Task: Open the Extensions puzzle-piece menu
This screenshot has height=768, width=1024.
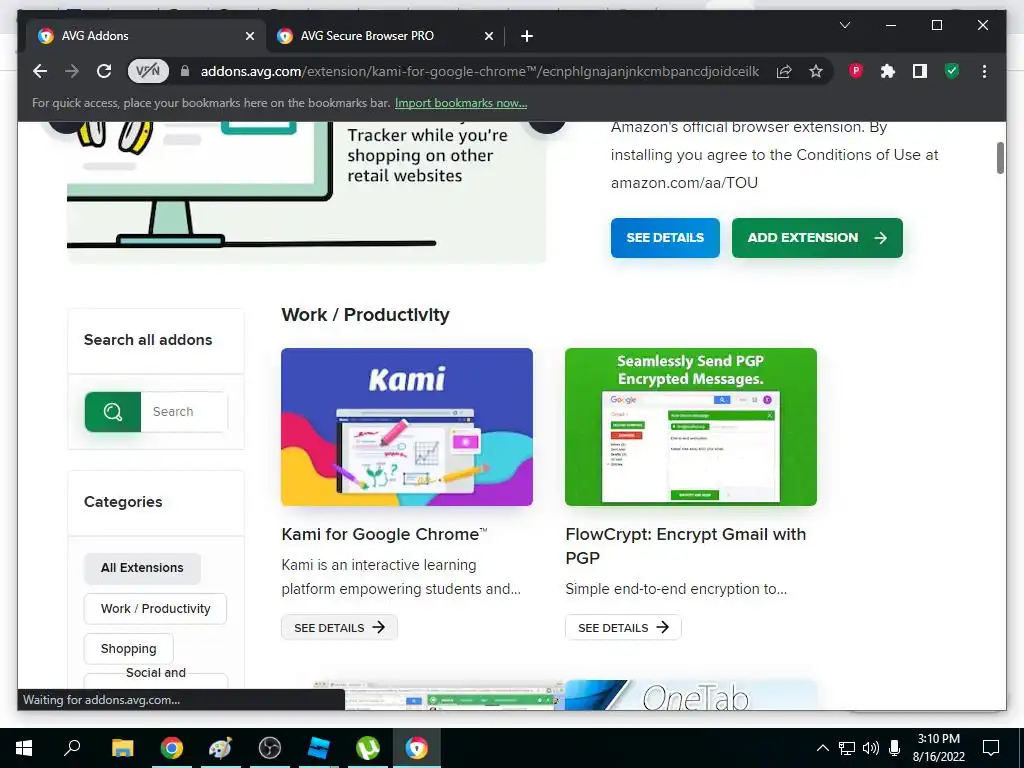Action: [x=888, y=71]
